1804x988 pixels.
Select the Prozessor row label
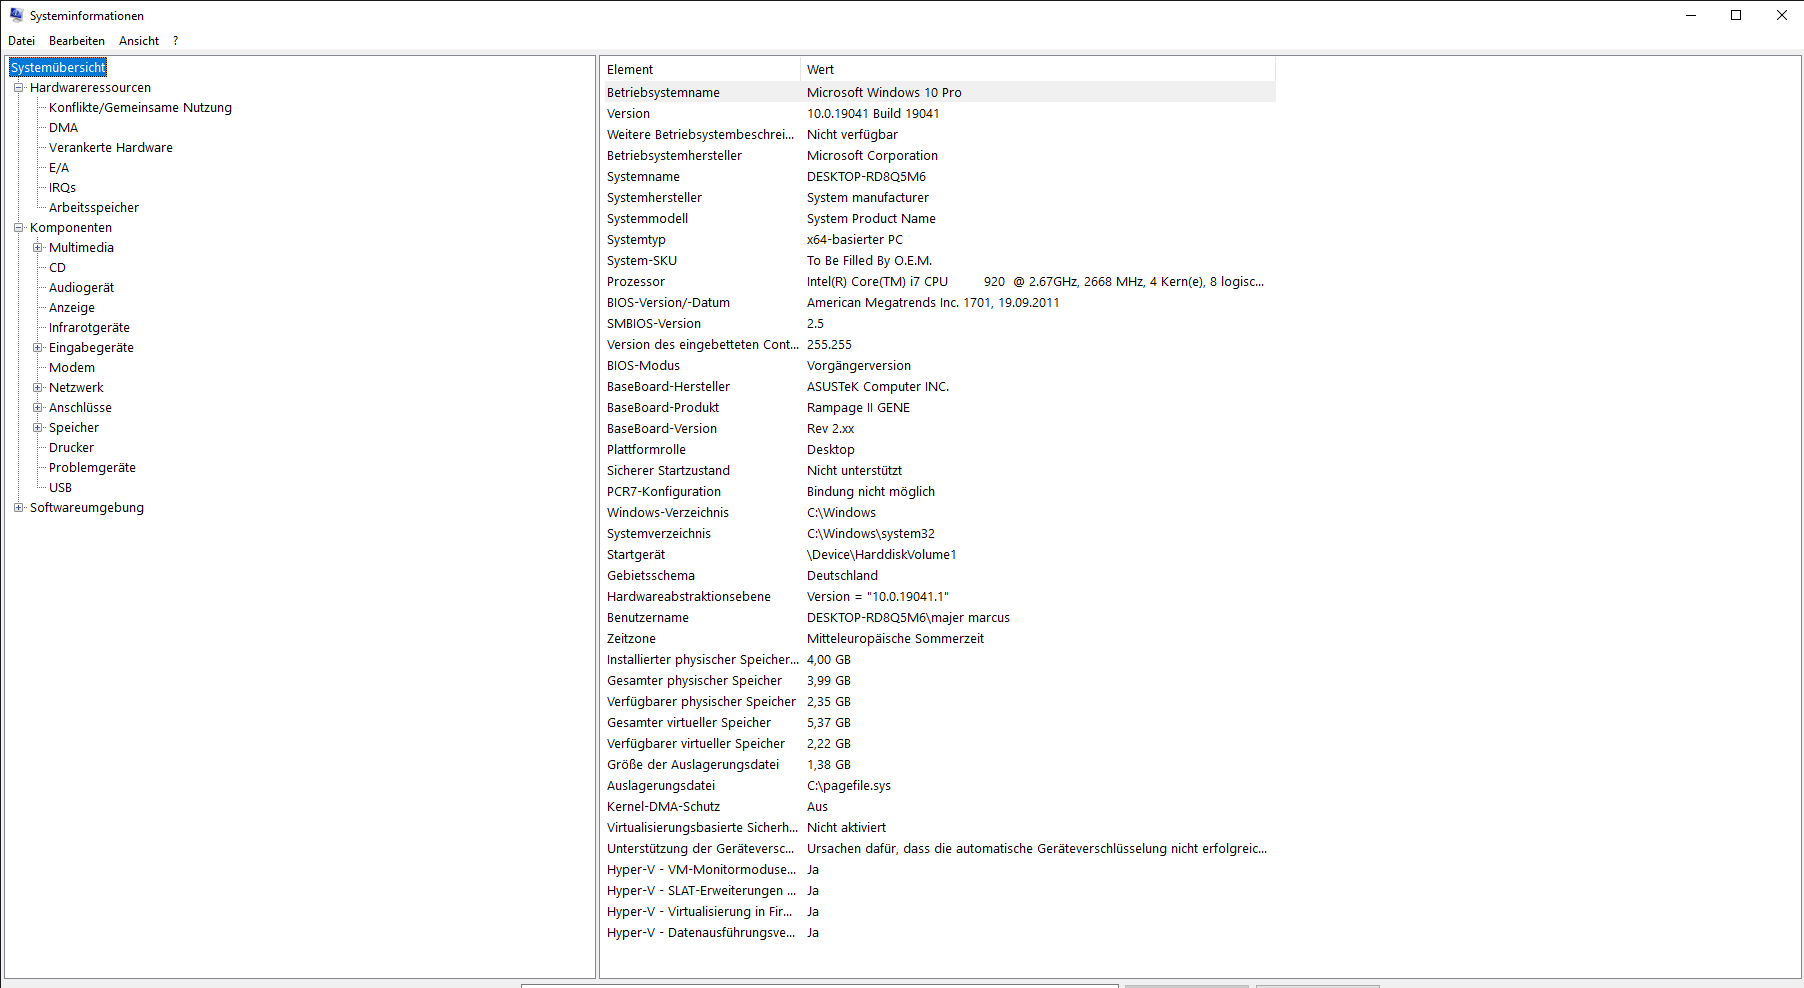[x=635, y=281]
